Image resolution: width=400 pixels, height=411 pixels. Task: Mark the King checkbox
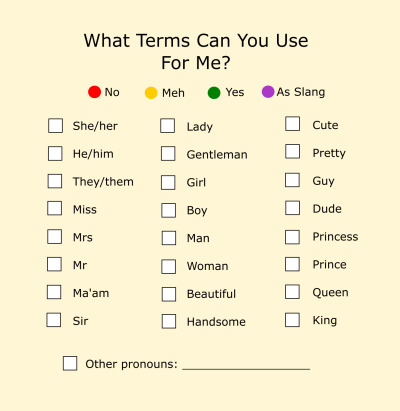coord(292,320)
